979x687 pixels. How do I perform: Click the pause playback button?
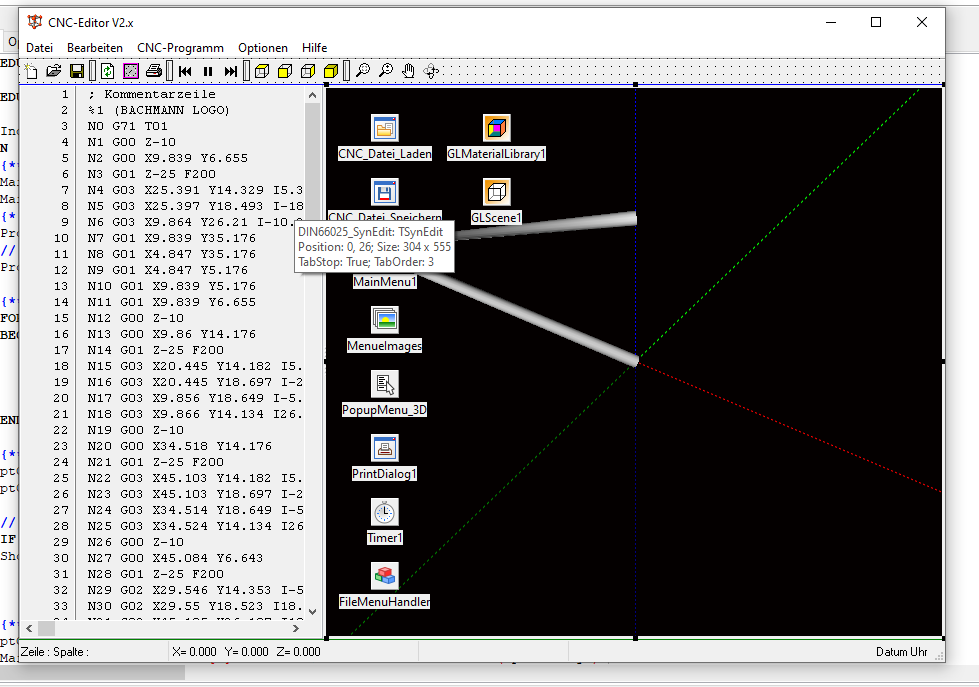tap(208, 71)
